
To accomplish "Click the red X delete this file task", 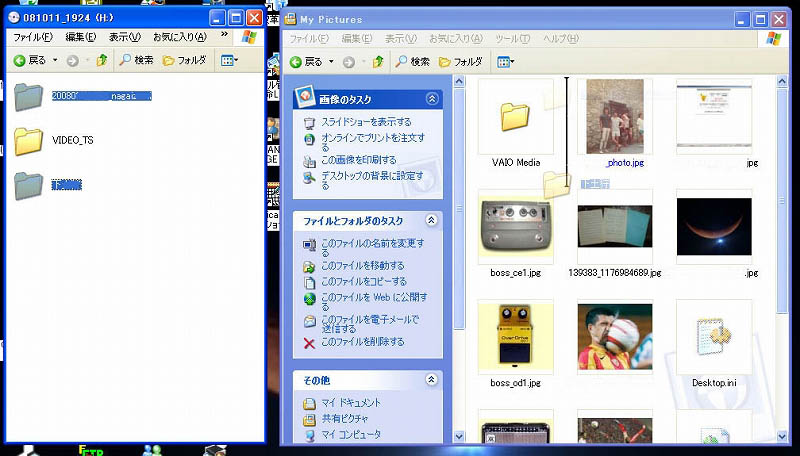I will pos(309,342).
